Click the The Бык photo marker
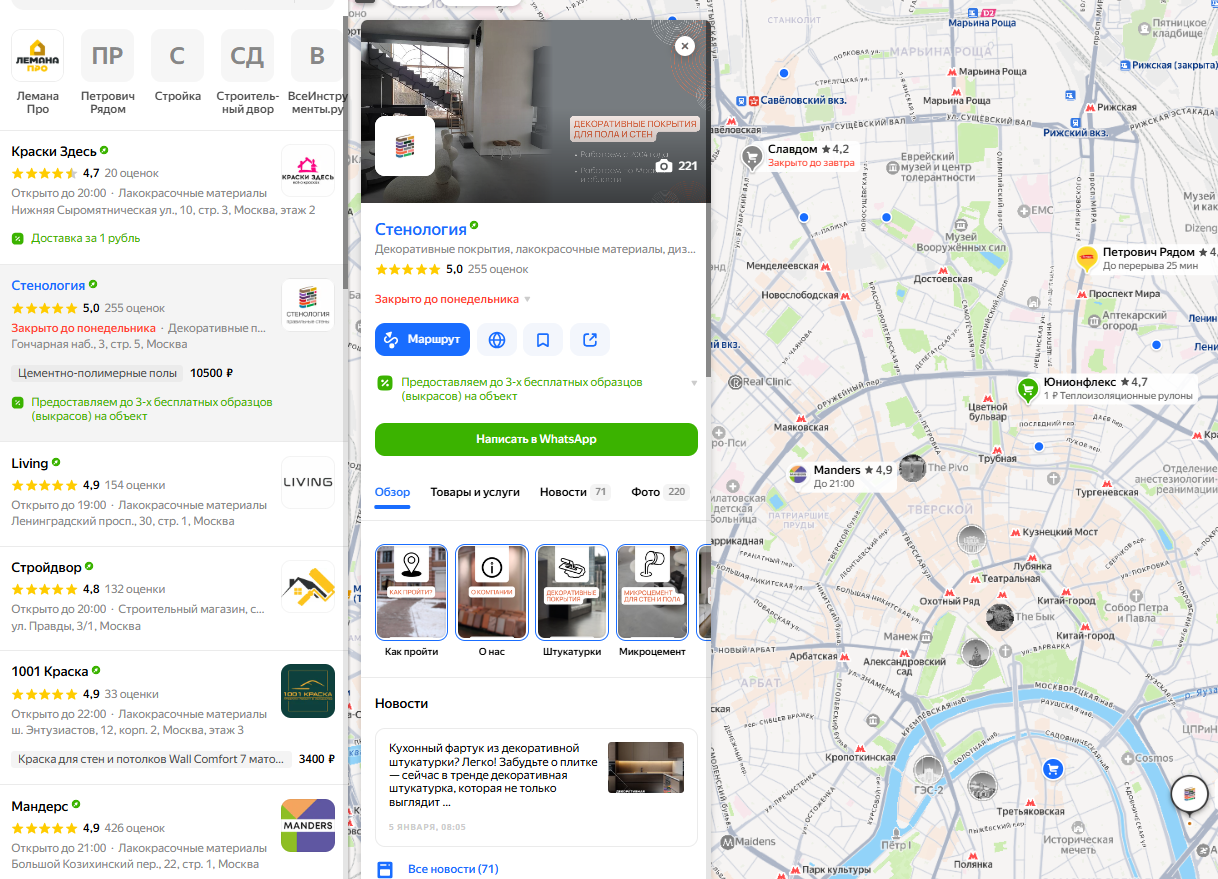The height and width of the screenshot is (879, 1218). (x=1000, y=617)
